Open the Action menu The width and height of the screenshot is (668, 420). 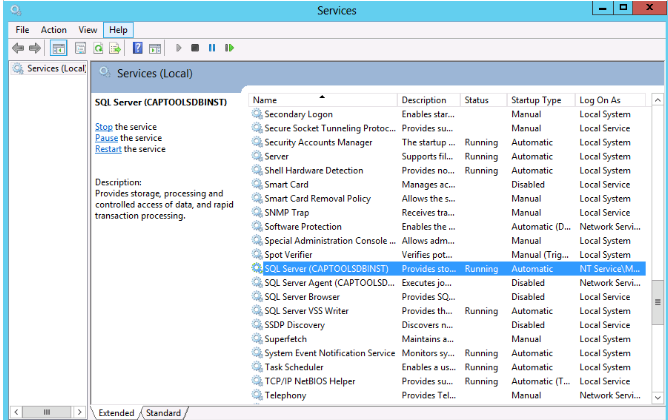click(54, 30)
